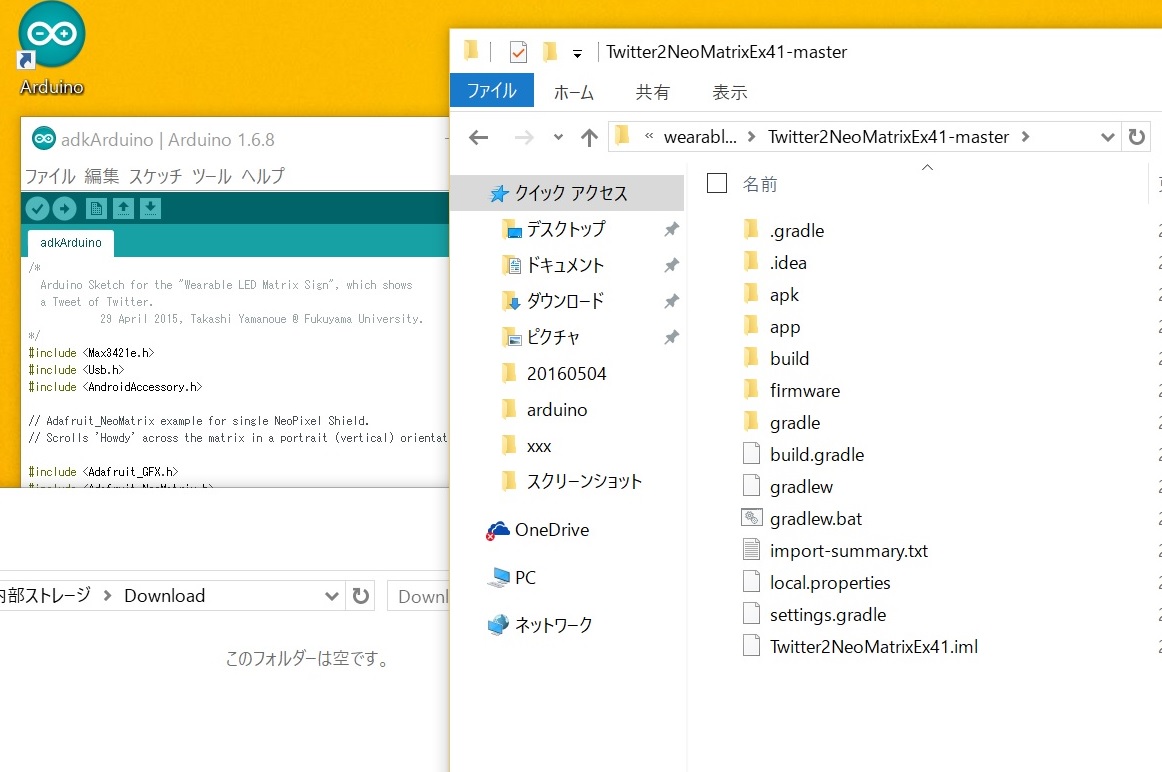1162x772 pixels.
Task: Select the settings.gradle file name
Action: pyautogui.click(x=828, y=614)
